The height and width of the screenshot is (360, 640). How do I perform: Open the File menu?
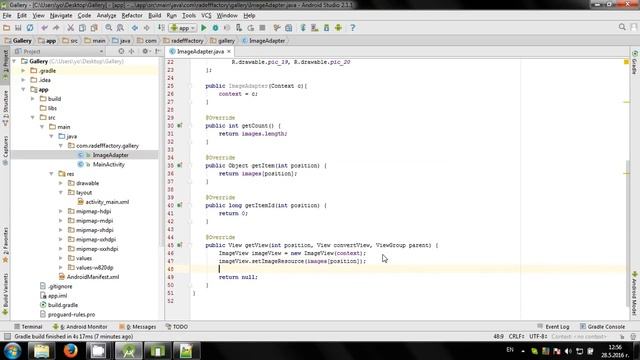[7, 16]
